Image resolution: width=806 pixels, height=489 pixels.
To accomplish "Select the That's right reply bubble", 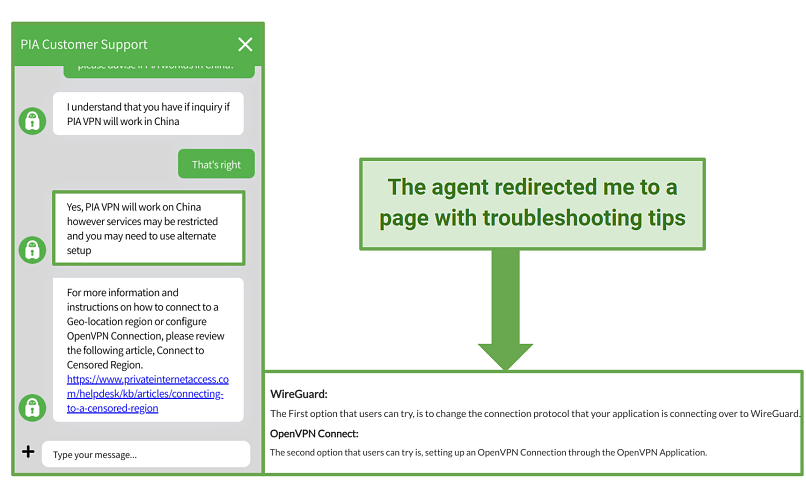I will pyautogui.click(x=216, y=164).
